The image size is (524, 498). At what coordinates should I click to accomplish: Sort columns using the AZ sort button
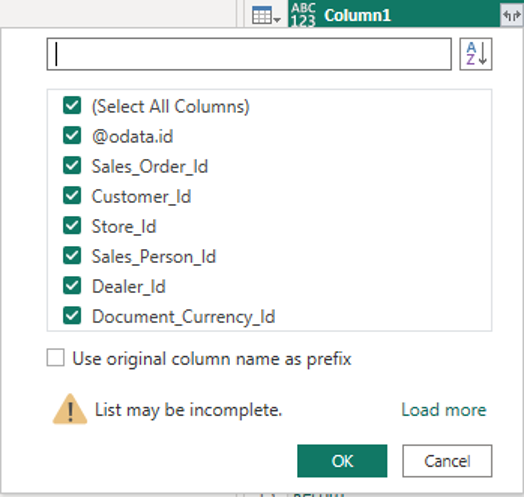point(476,54)
